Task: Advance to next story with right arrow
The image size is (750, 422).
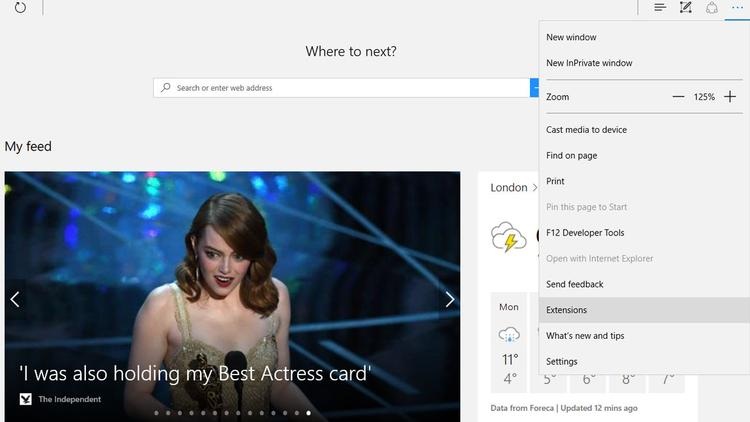Action: coord(450,299)
